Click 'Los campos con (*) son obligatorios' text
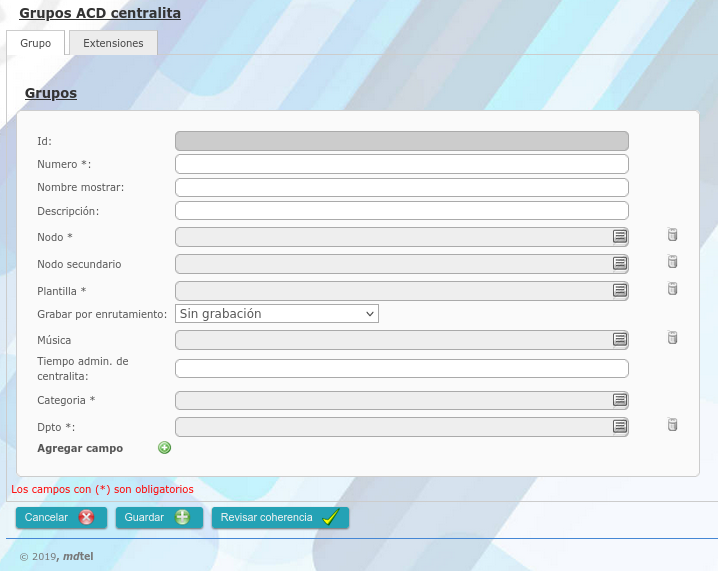Viewport: 718px width, 571px height. coord(102,489)
